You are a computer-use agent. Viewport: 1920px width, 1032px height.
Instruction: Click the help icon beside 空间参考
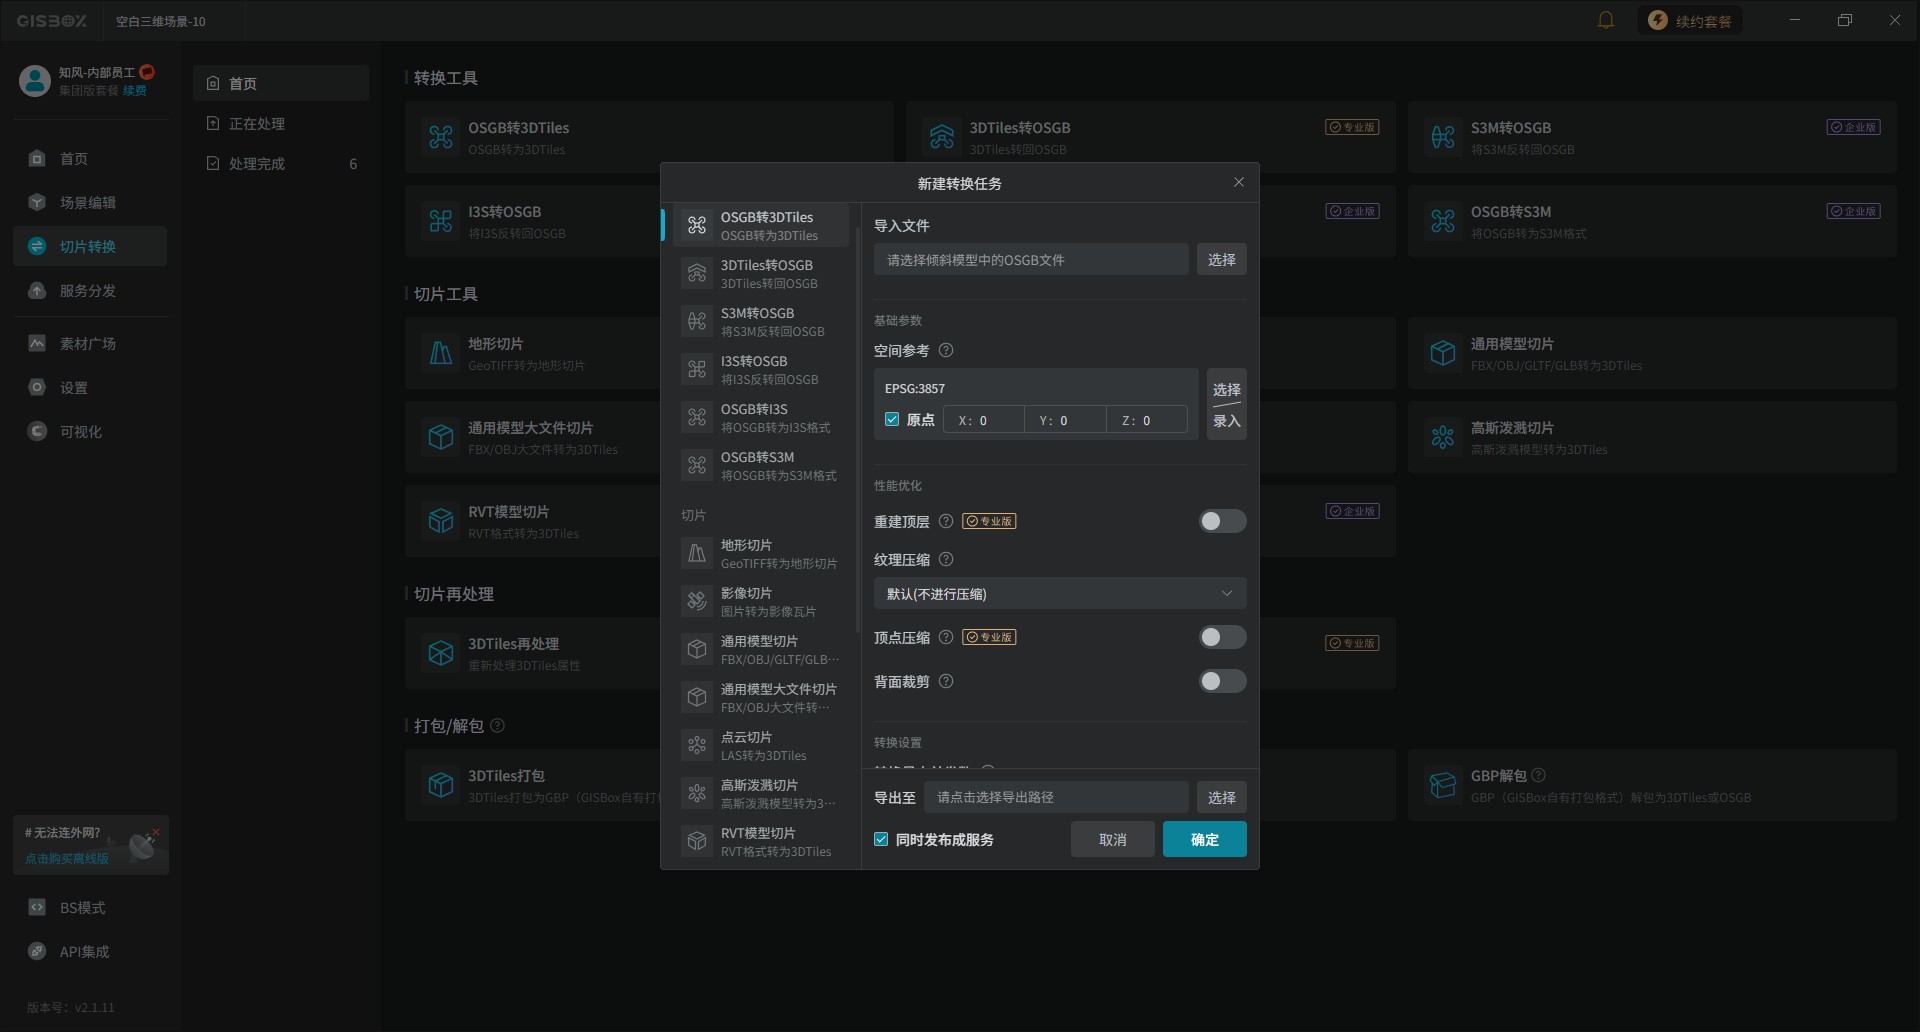pyautogui.click(x=946, y=351)
